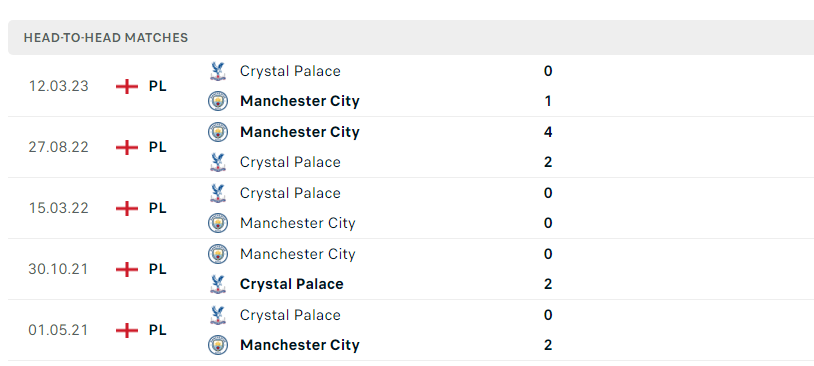This screenshot has width=814, height=366.
Task: Open bold Manchester City in 27.08.22 match
Action: point(300,132)
